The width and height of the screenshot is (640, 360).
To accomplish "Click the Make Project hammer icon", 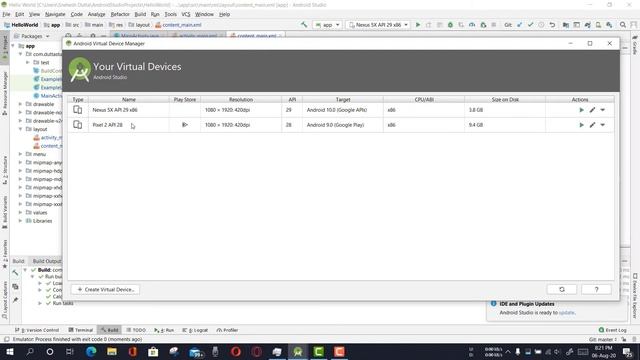I will 304,25.
